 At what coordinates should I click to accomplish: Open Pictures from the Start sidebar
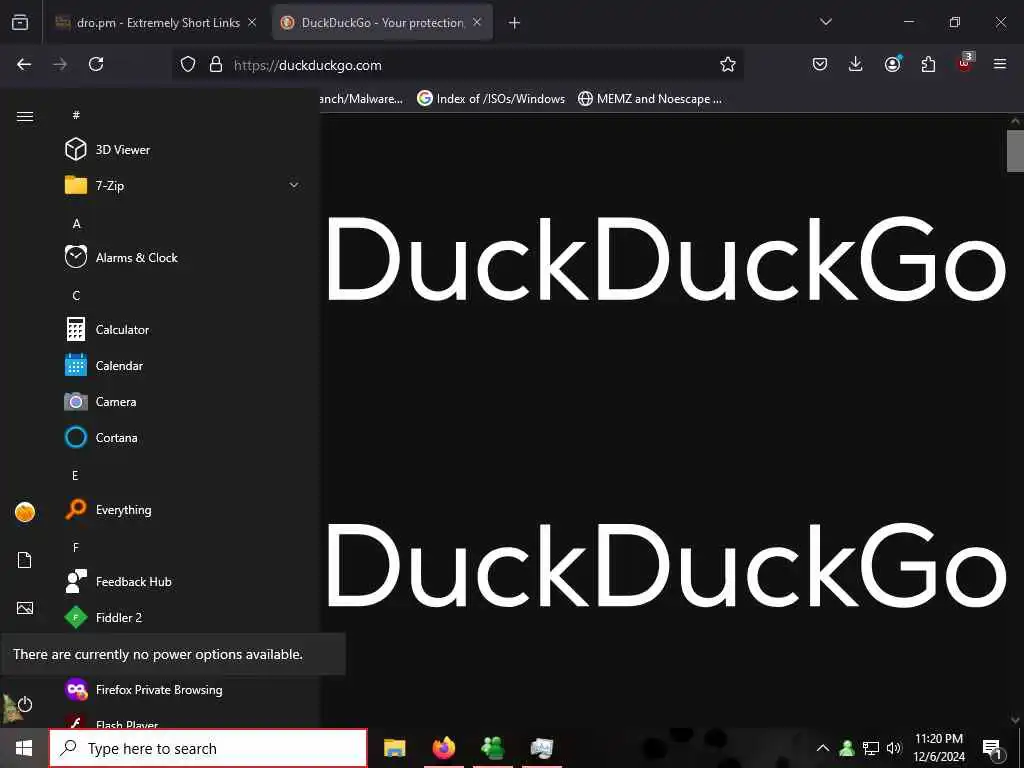(x=25, y=608)
